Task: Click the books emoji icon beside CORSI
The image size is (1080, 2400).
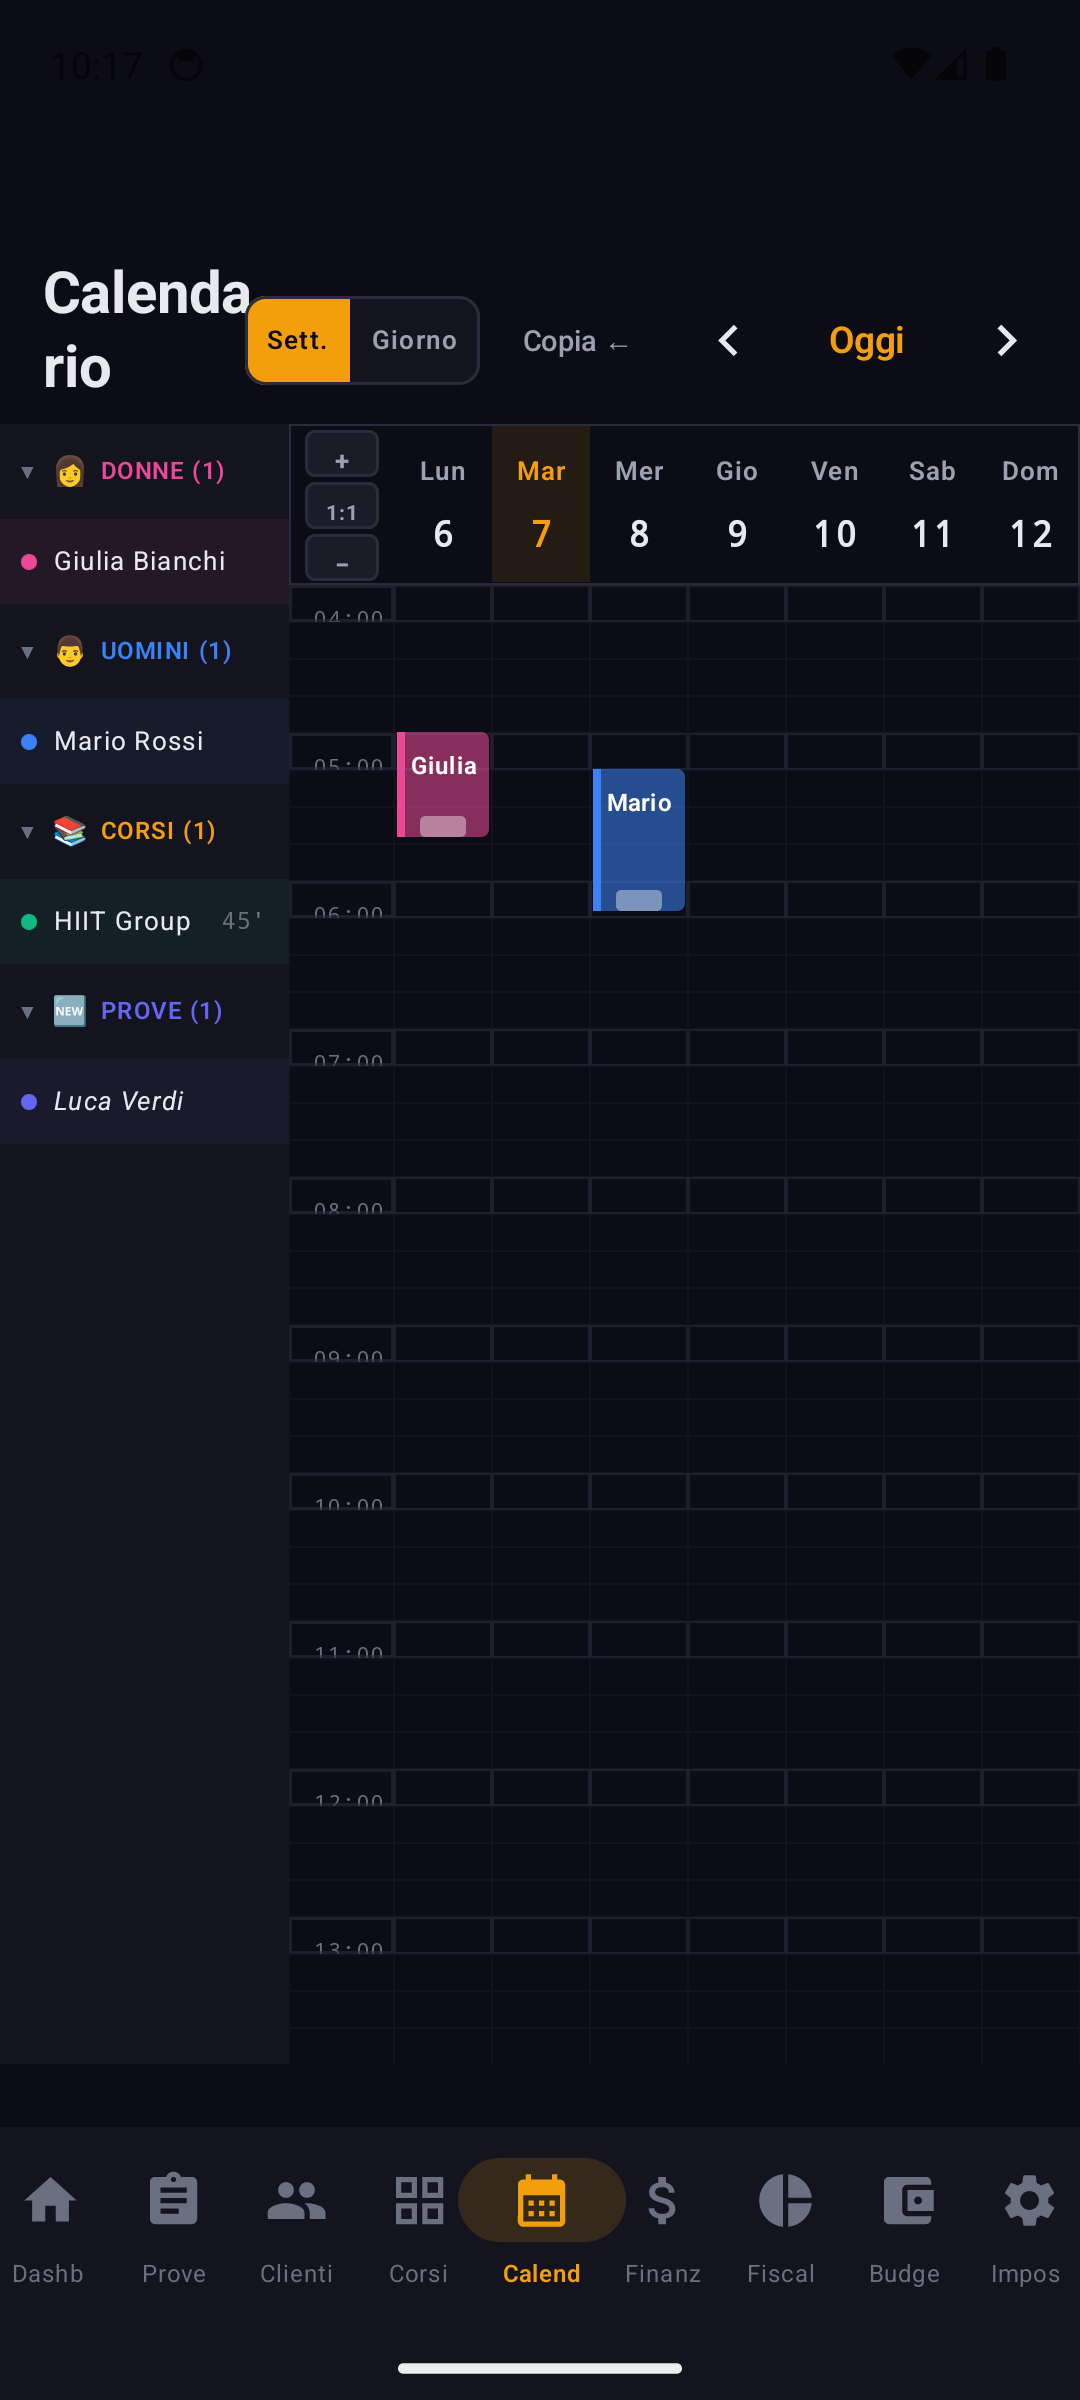Action: point(69,831)
